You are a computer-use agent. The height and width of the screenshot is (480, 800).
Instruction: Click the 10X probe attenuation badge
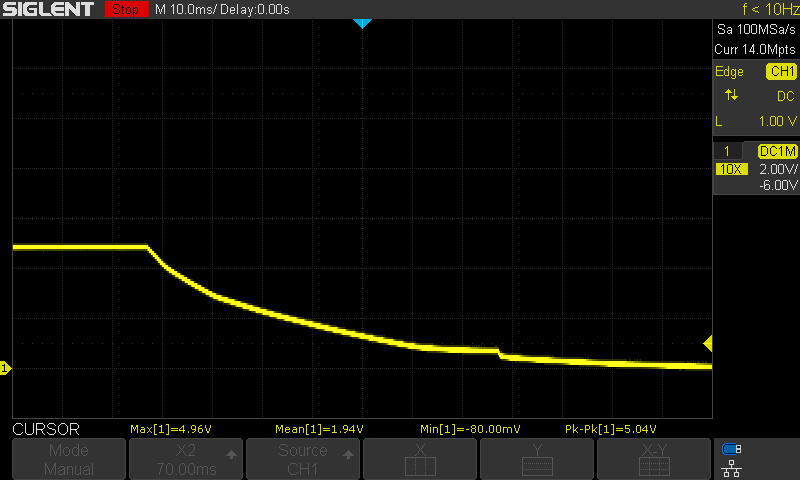click(x=732, y=169)
